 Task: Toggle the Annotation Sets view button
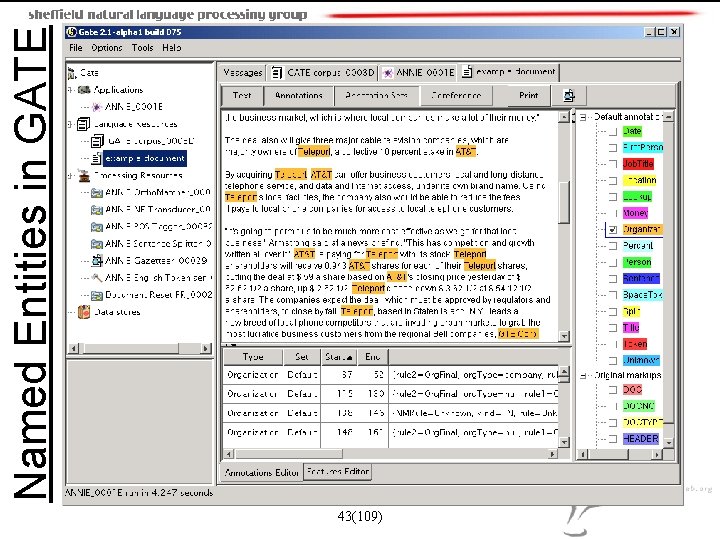click(377, 96)
